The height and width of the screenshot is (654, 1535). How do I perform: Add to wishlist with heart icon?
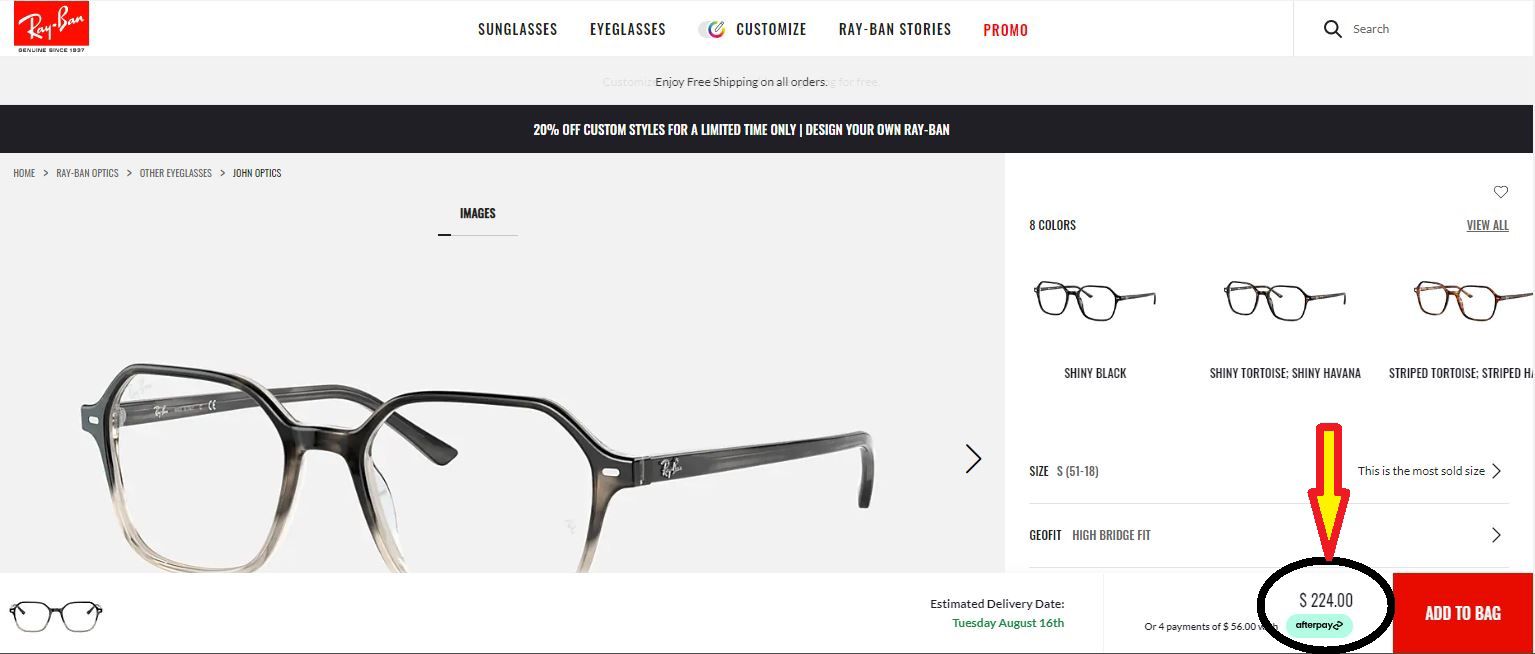coord(1500,192)
